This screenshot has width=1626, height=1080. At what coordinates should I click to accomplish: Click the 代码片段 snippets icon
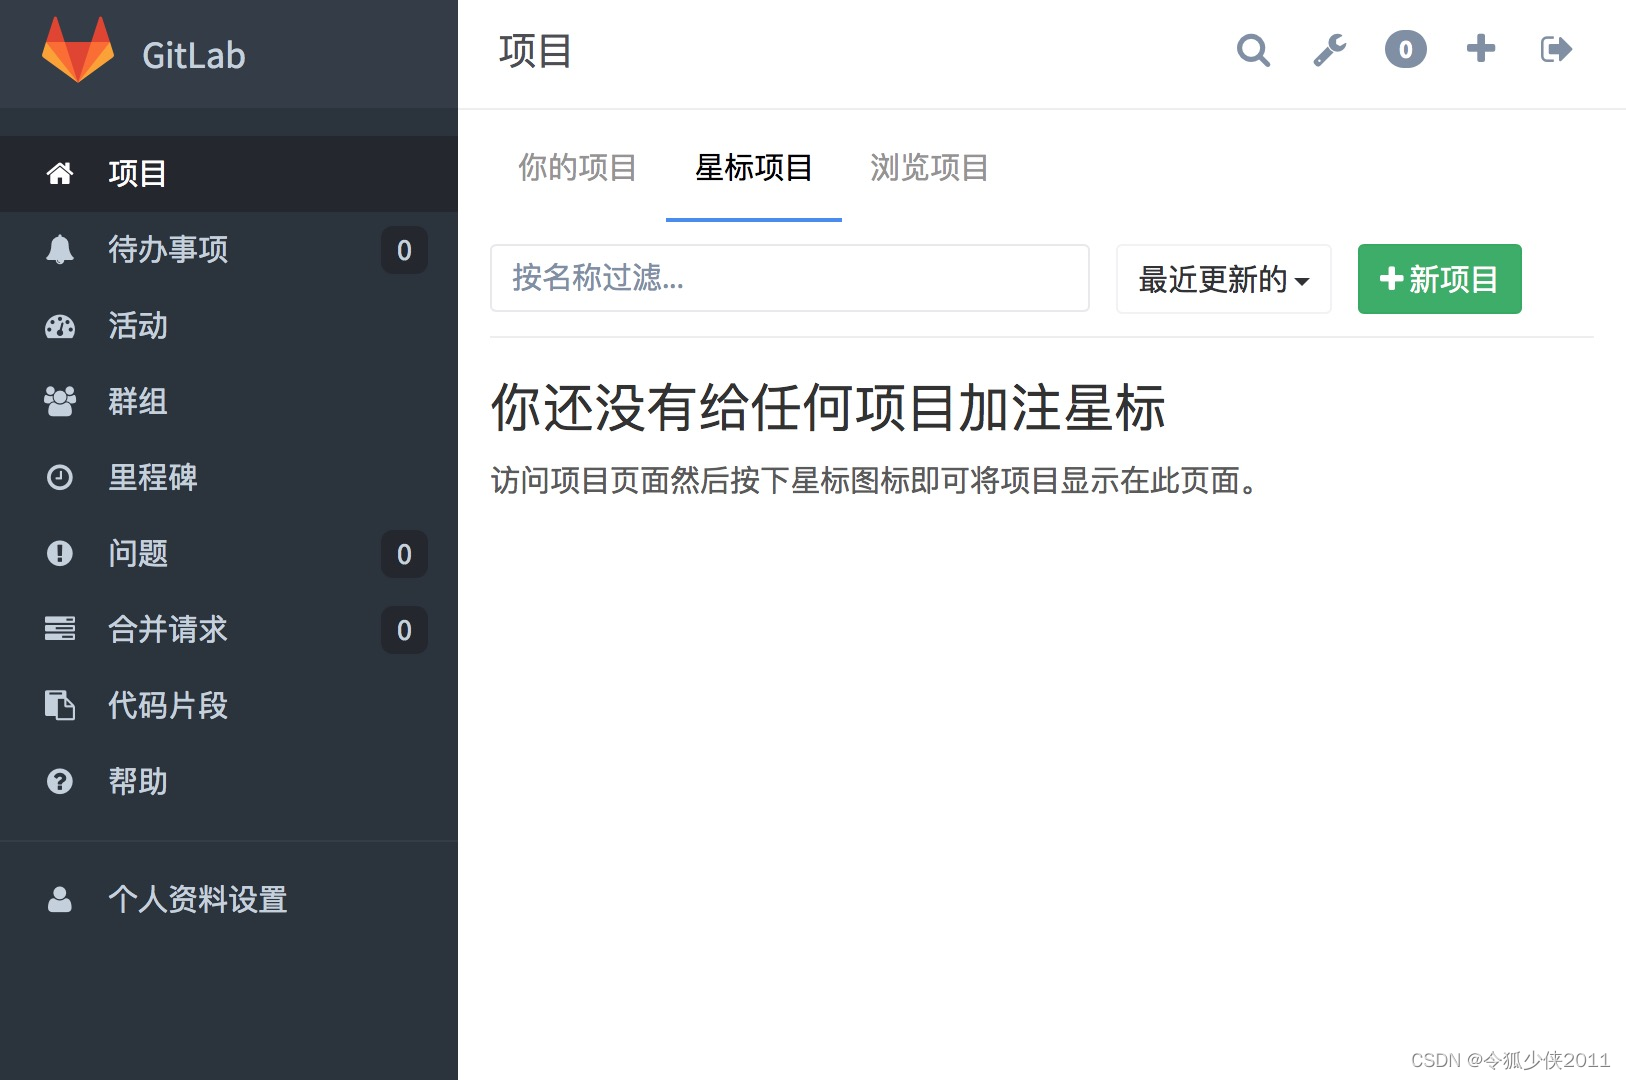(x=60, y=706)
